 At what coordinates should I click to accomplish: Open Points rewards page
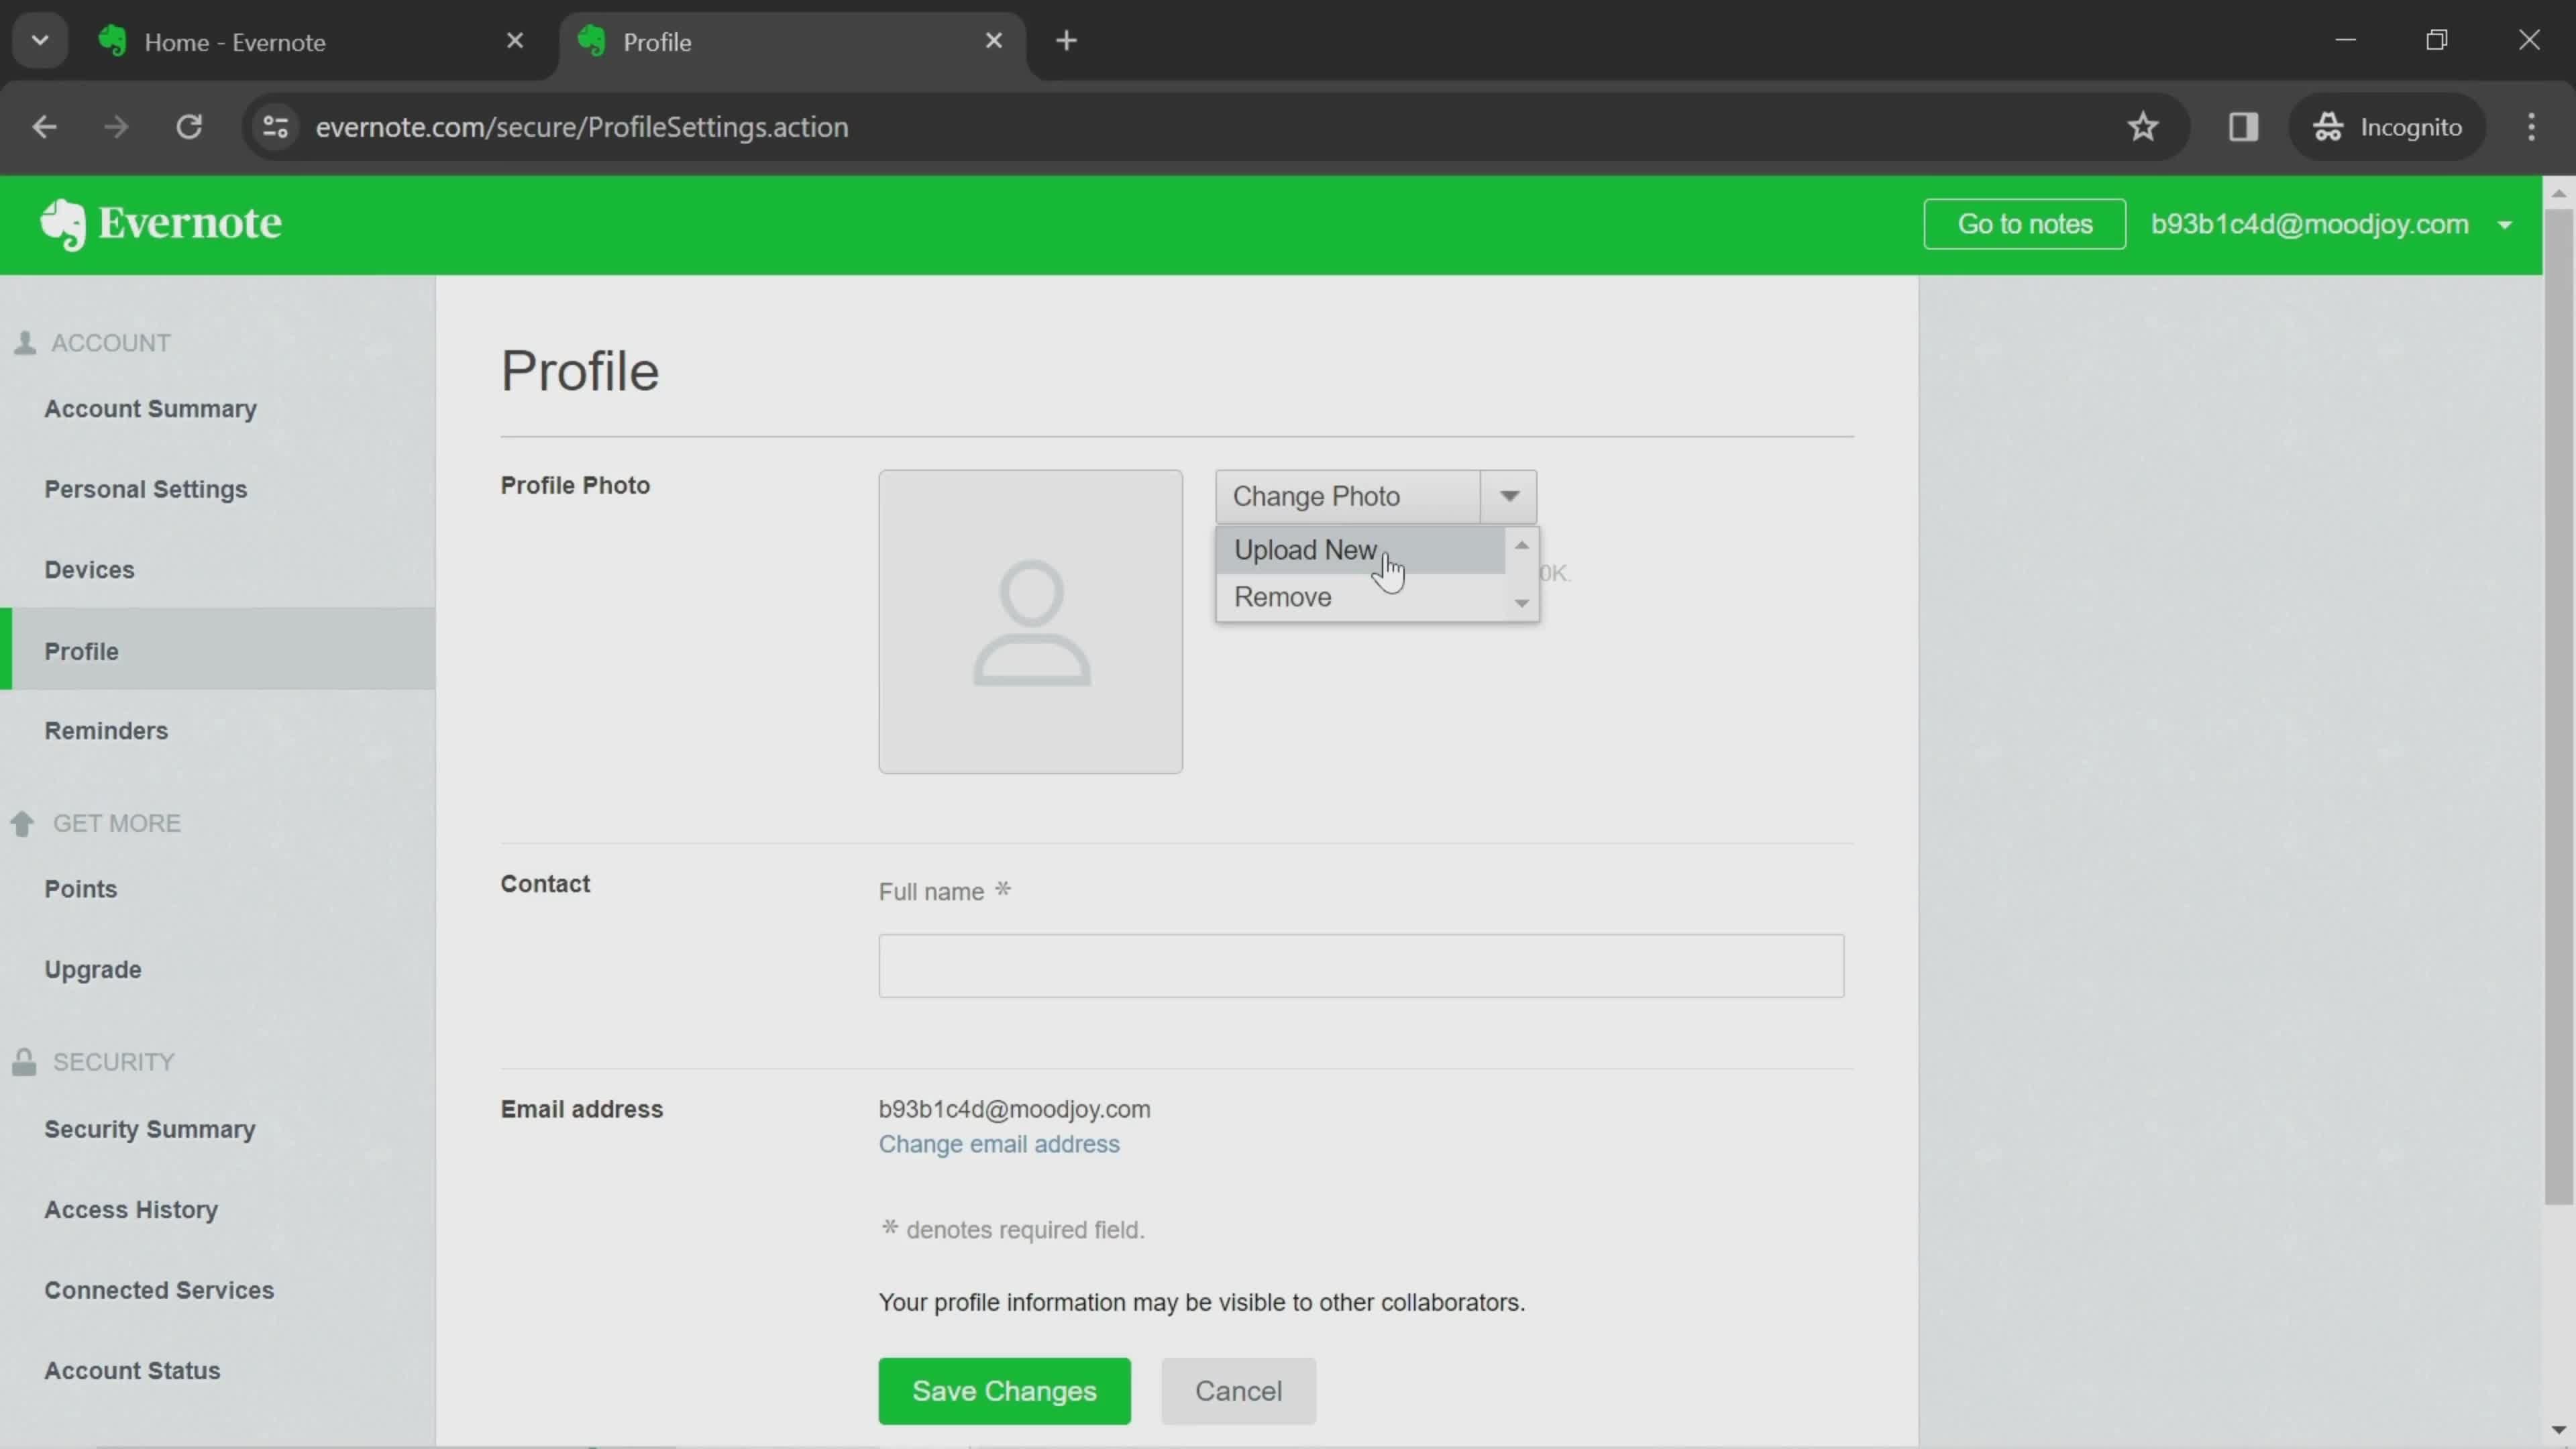pos(80,888)
